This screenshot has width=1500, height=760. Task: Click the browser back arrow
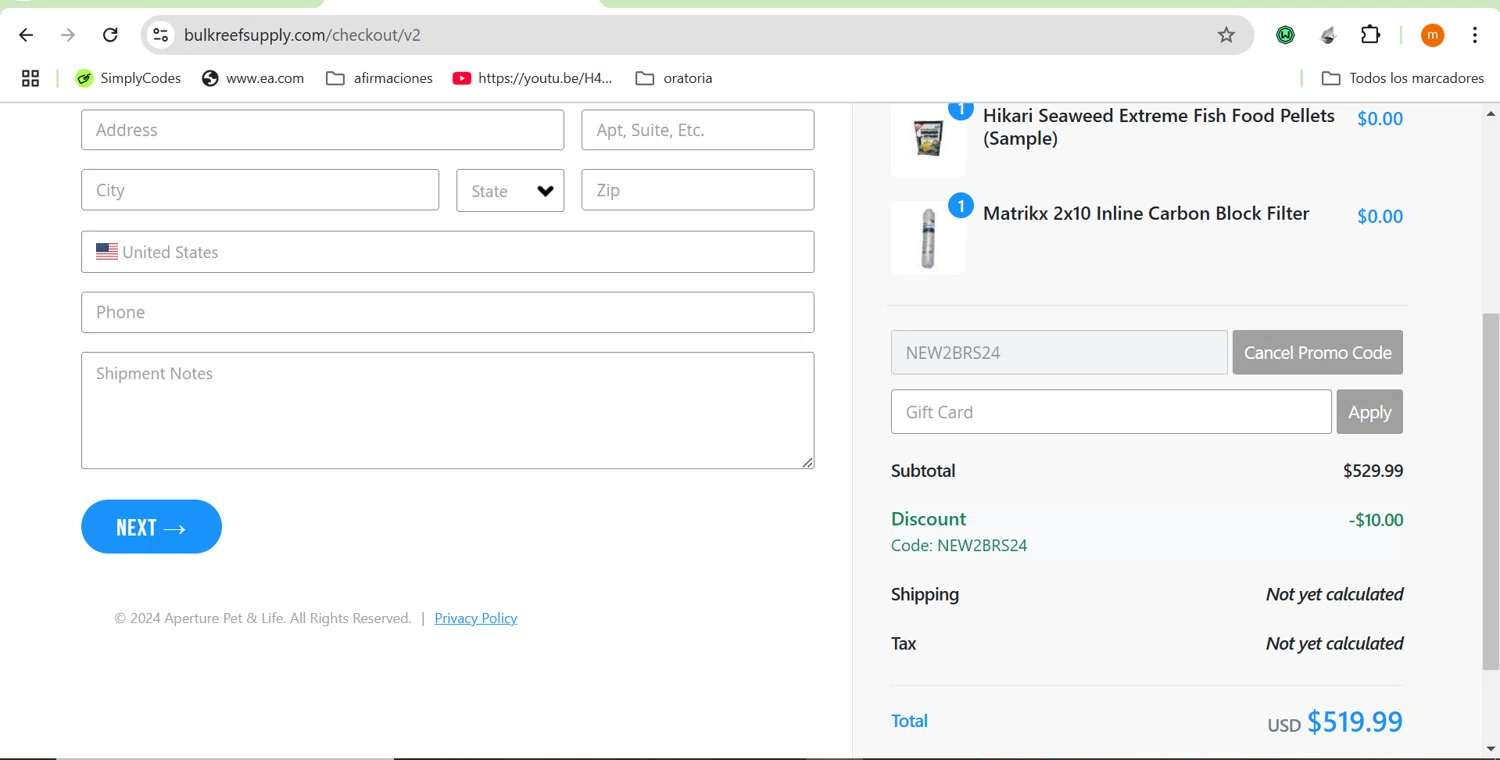(x=26, y=35)
